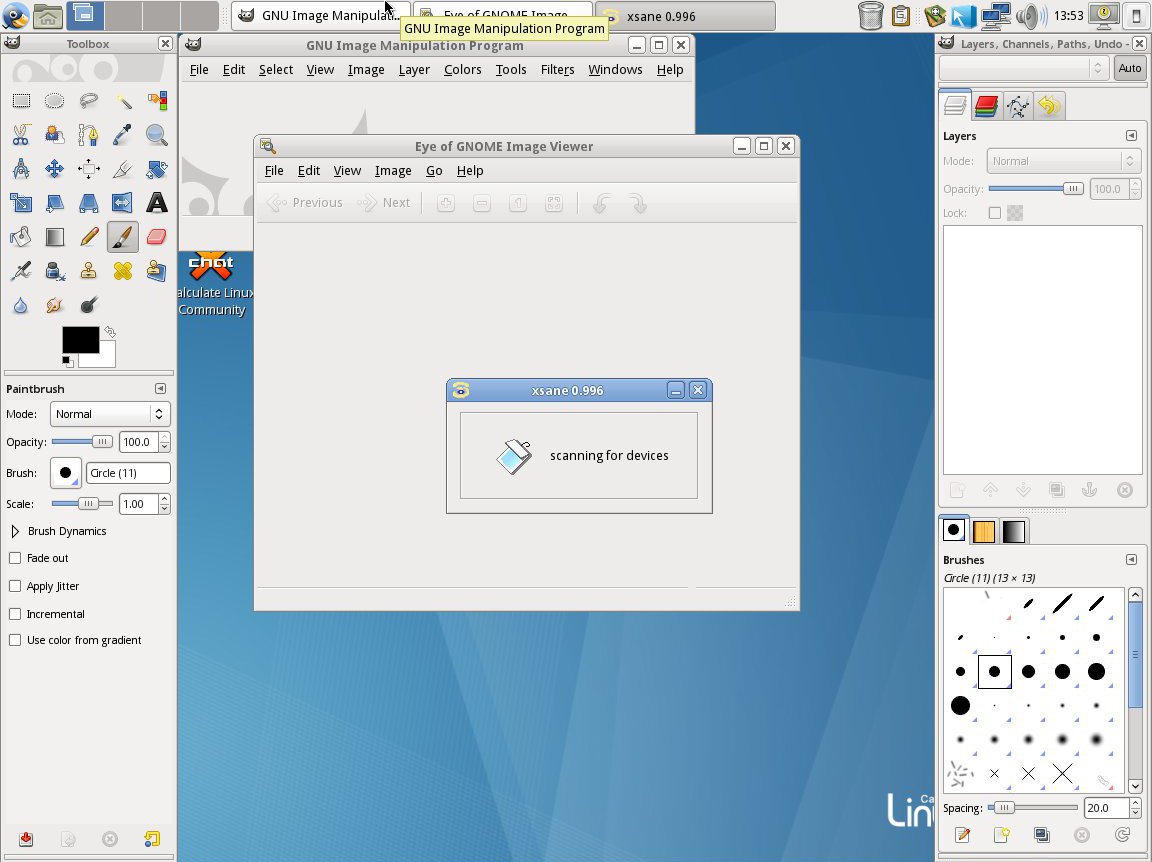The image size is (1152, 862).
Task: Select the Pencil tool
Action: 89,237
